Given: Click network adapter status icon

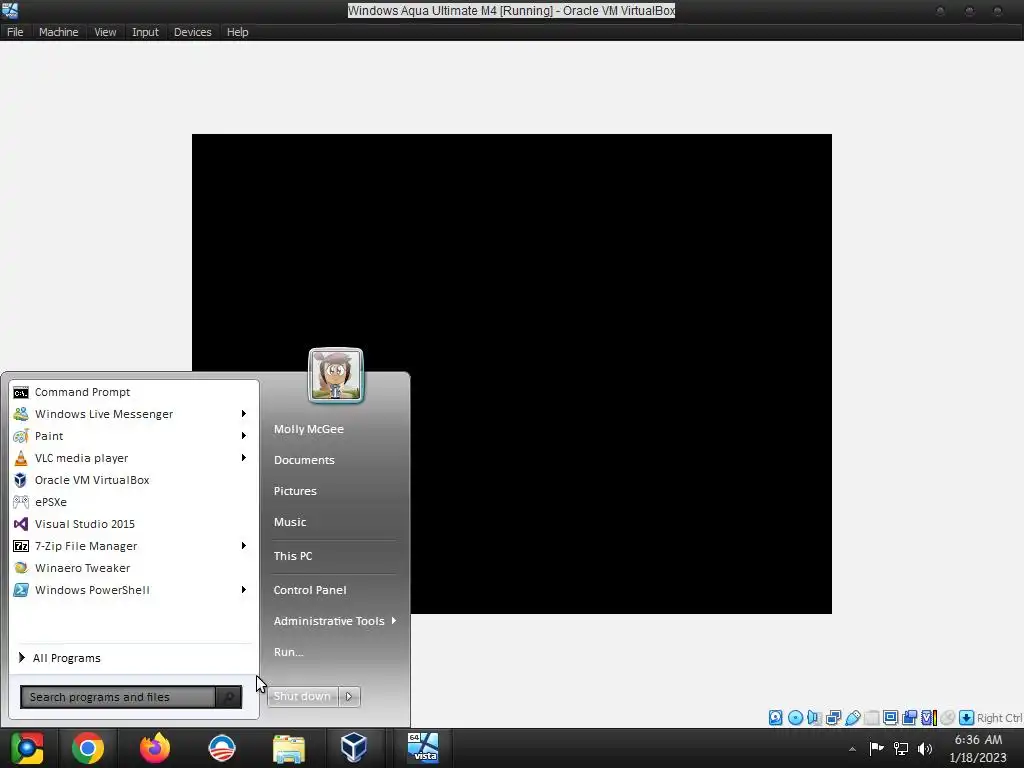Looking at the screenshot, I should click(833, 718).
